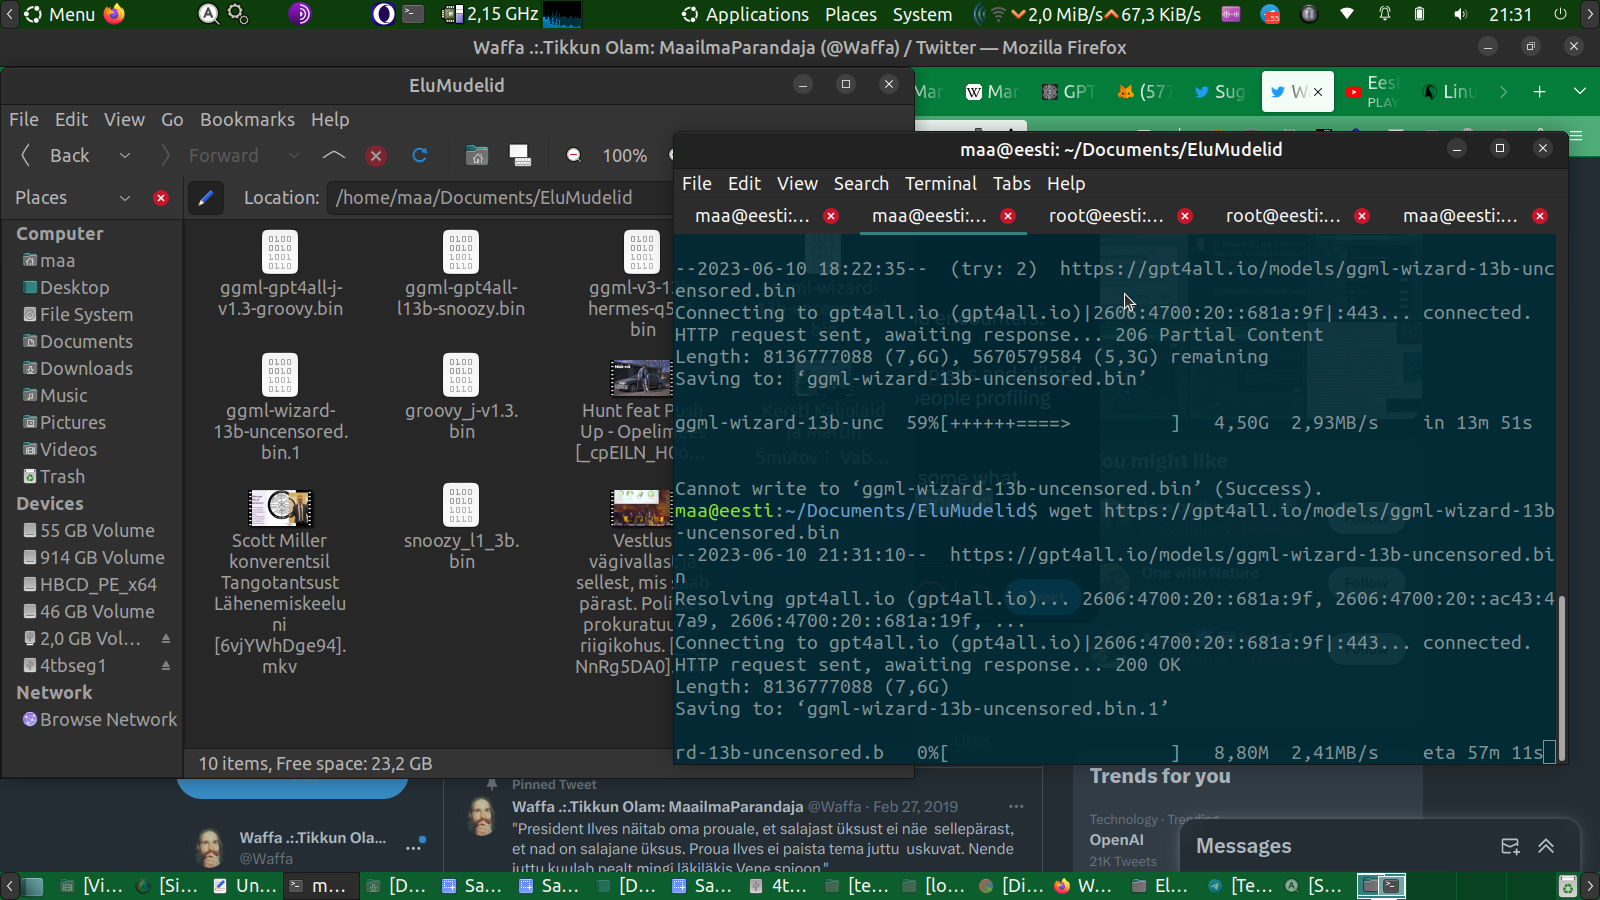Image resolution: width=1600 pixels, height=900 pixels.
Task: Open the Tabs menu in the terminal
Action: [1011, 183]
